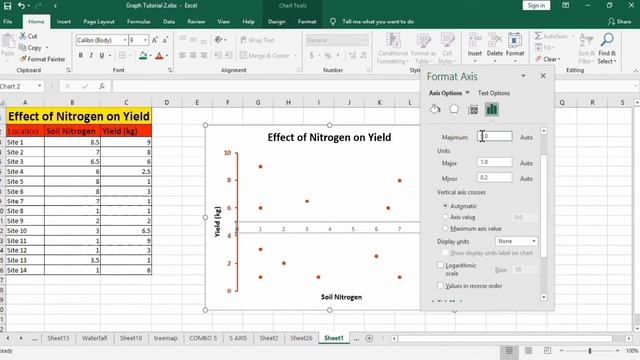640x360 pixels.
Task: Click Merge & Center button
Action: [x=265, y=55]
